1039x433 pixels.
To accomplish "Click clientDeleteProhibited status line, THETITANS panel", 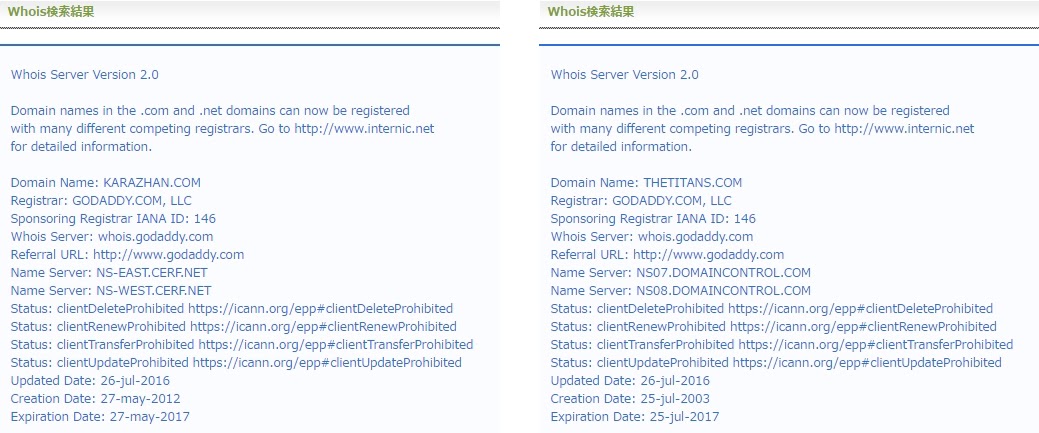I will coord(772,308).
